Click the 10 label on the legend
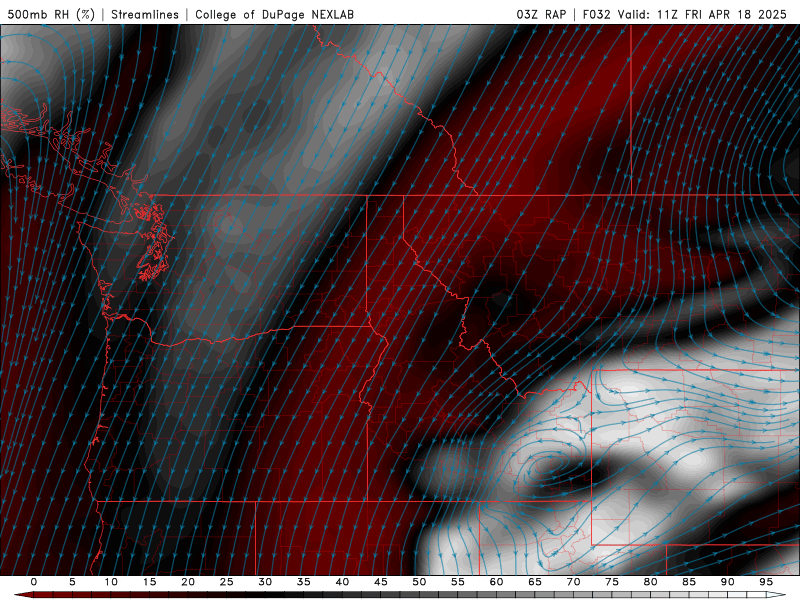 (x=111, y=582)
